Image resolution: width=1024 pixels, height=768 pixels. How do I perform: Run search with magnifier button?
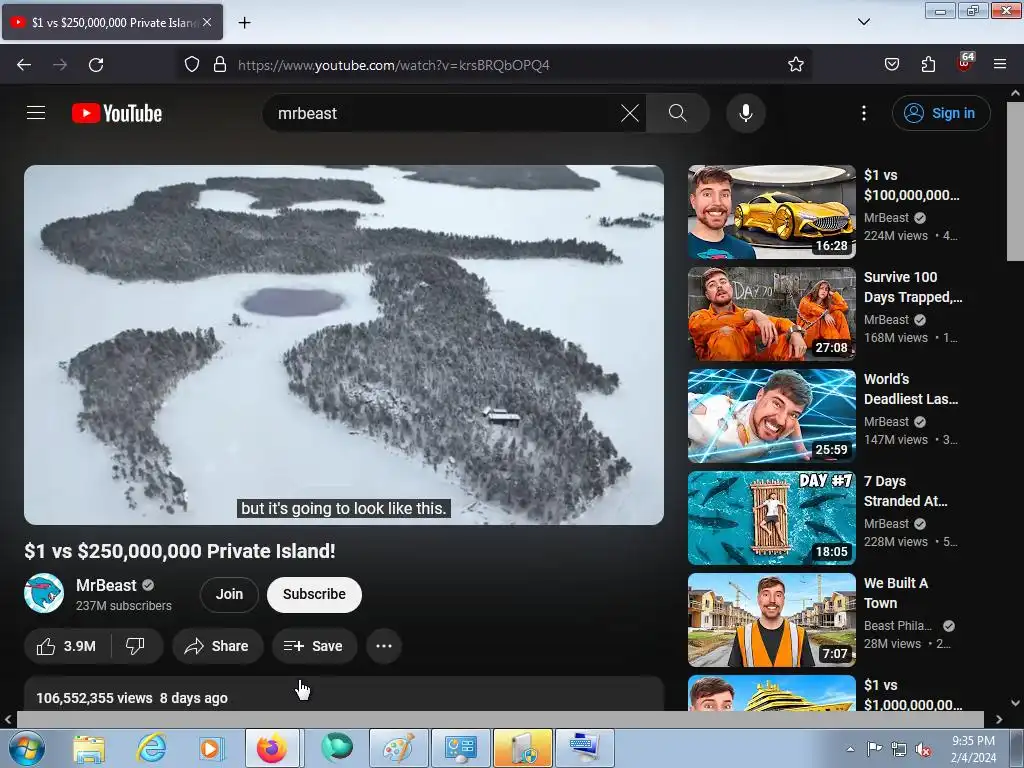(x=678, y=113)
